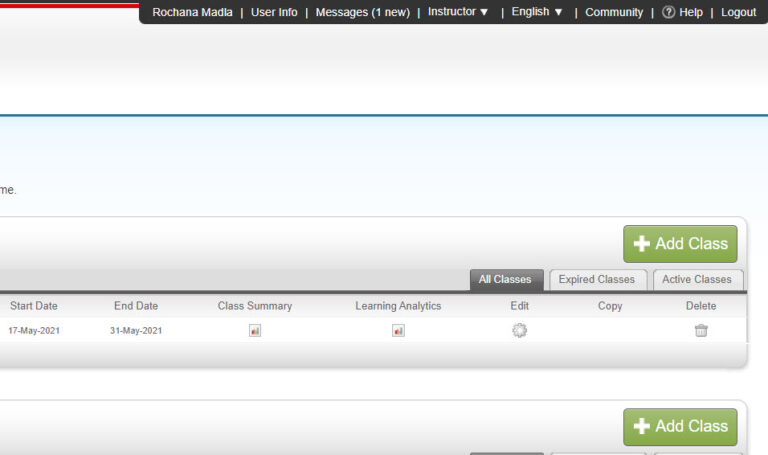The width and height of the screenshot is (768, 455).
Task: Click the Rochana Madla user name
Action: [192, 12]
